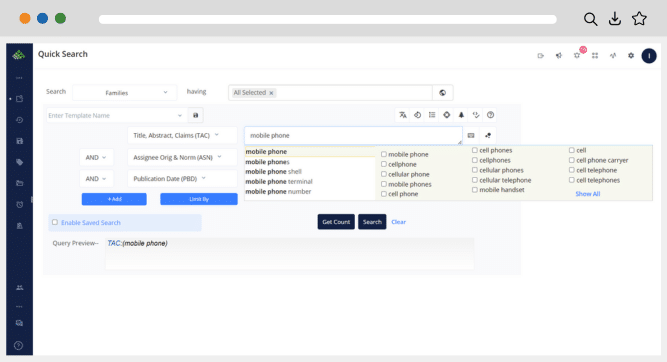Screen dimensions: 667x362
Task: Check the 'cellular phone' synonym checkbox
Action: tap(384, 174)
